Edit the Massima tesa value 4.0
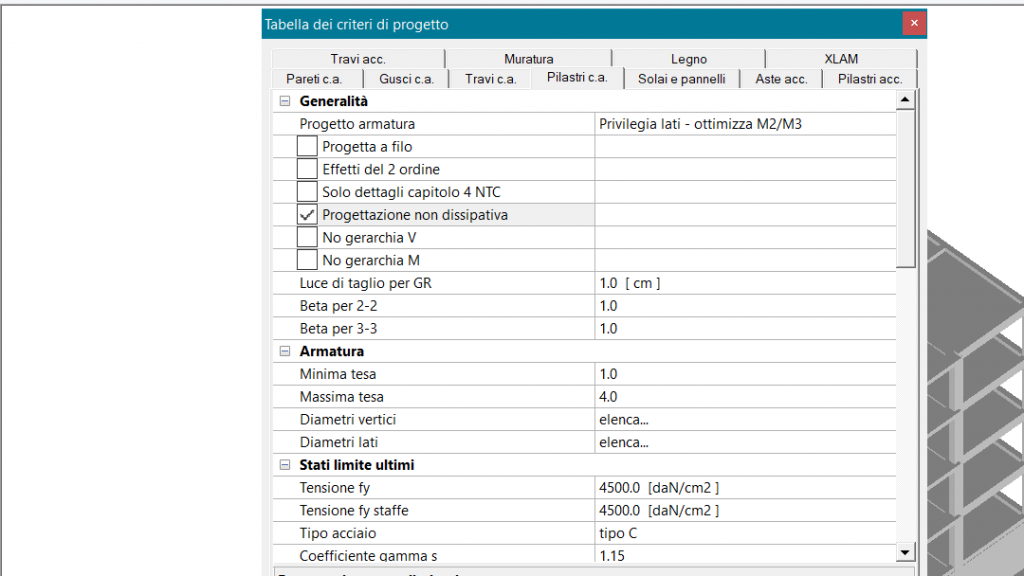The image size is (1024, 576). coord(745,397)
